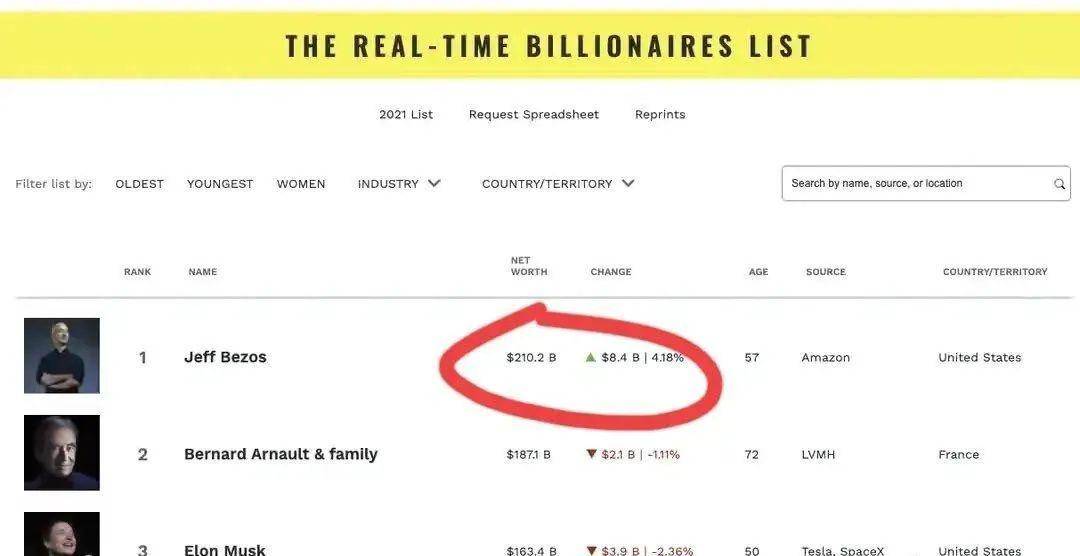Open Elon Musk profile photo
1080x556 pixels.
62,535
